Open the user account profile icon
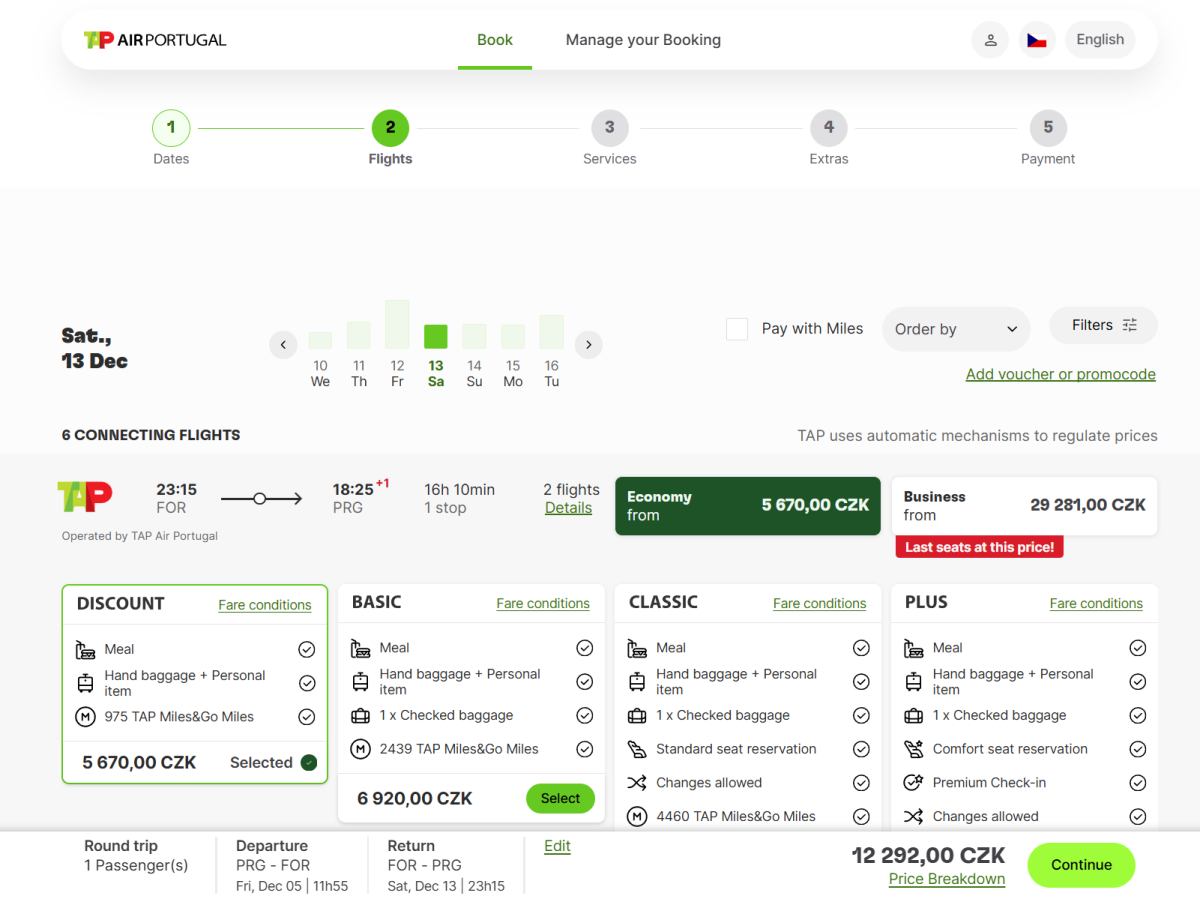This screenshot has width=1200, height=902. pos(990,40)
